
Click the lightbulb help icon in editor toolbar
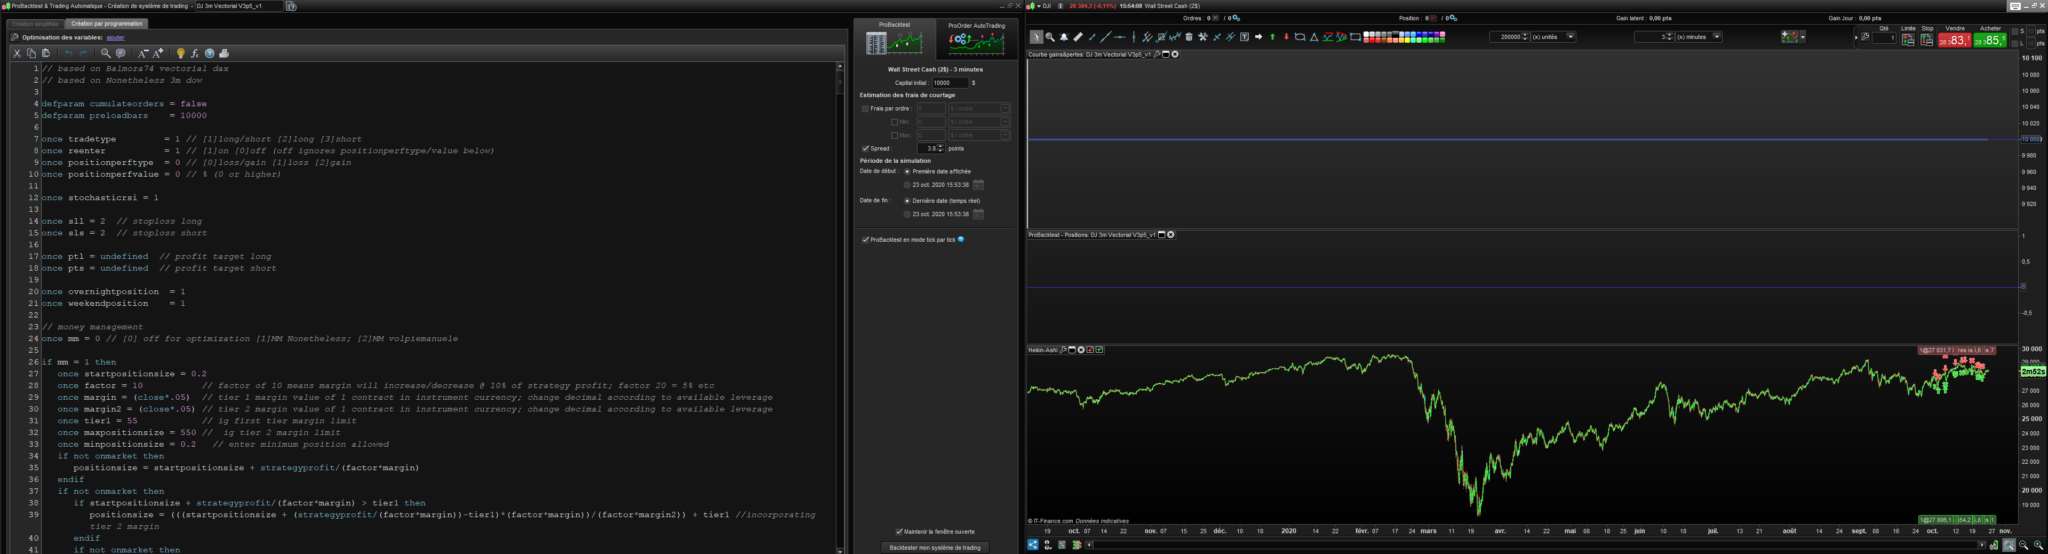click(x=181, y=53)
